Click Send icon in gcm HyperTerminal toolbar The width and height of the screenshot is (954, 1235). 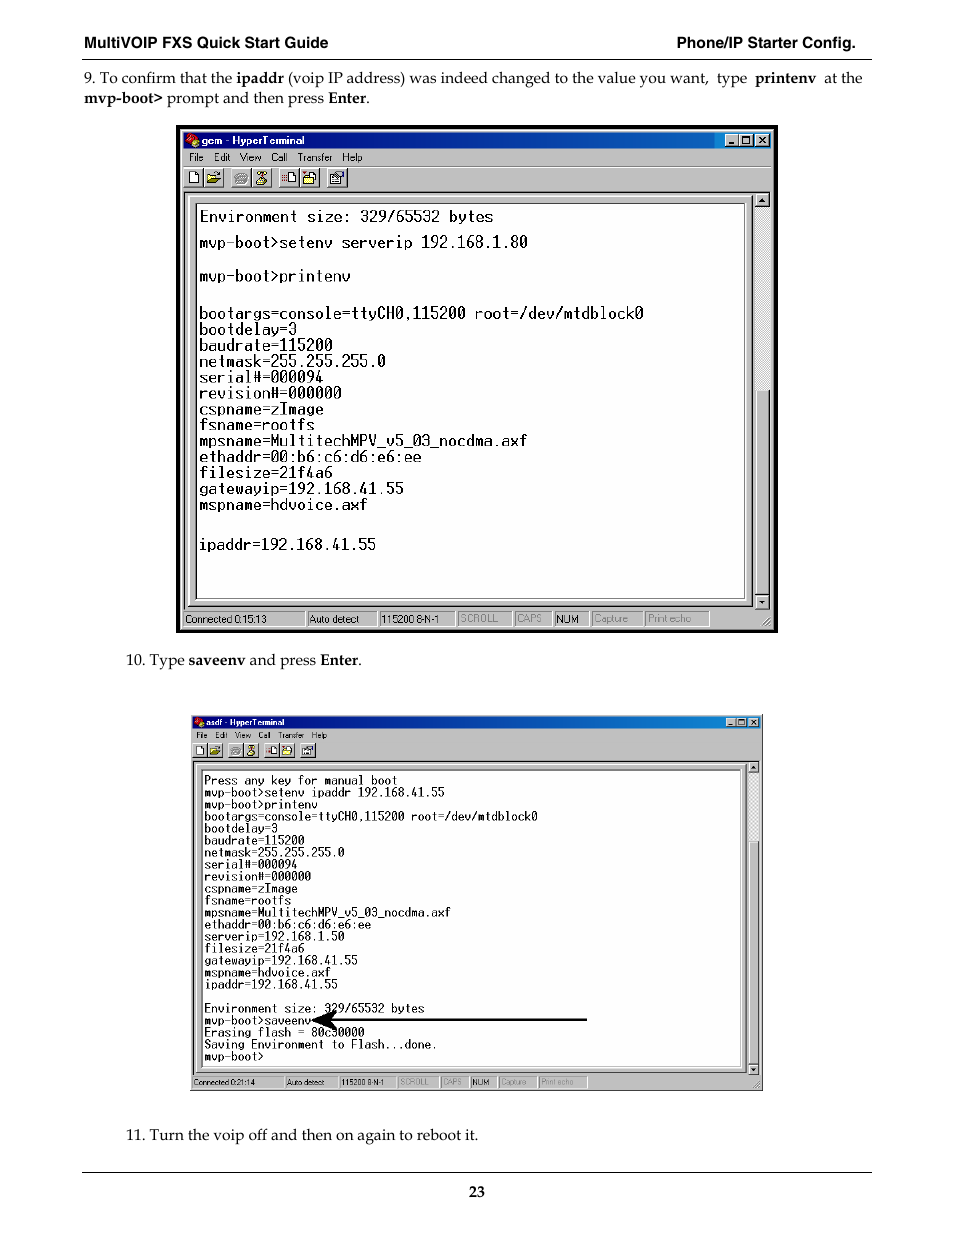coord(289,178)
